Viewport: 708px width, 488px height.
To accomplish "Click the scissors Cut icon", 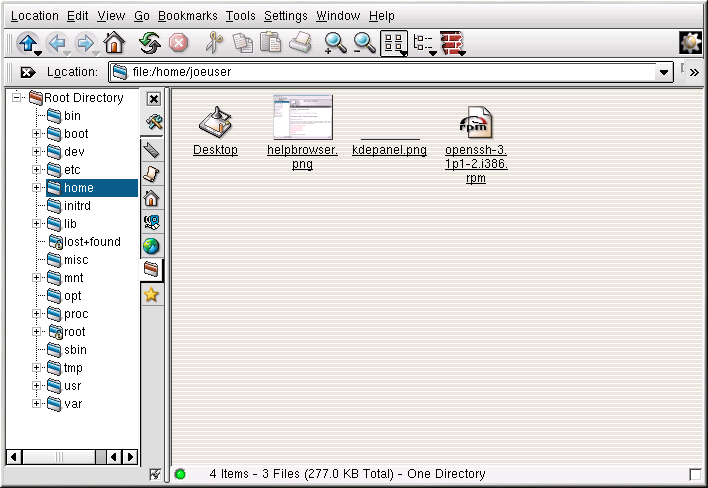I will [x=213, y=43].
